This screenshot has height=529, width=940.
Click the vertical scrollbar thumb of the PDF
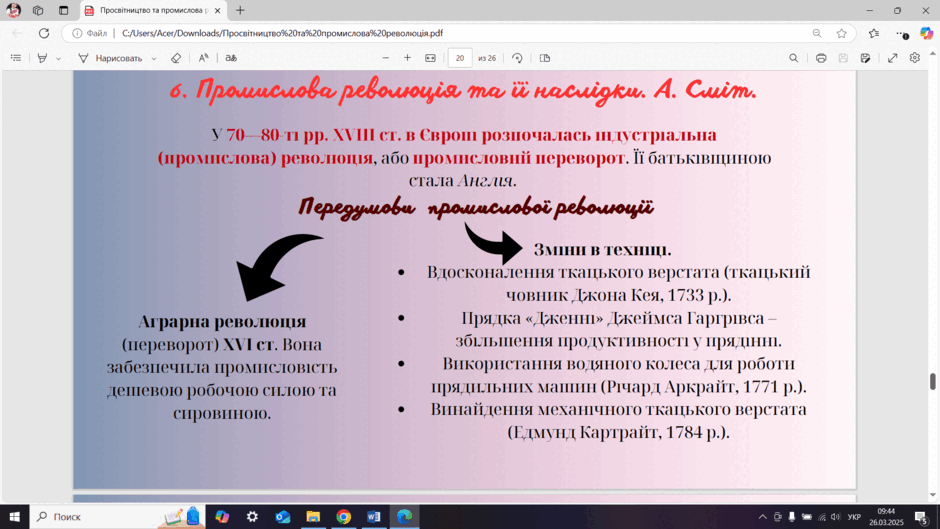tap(933, 381)
